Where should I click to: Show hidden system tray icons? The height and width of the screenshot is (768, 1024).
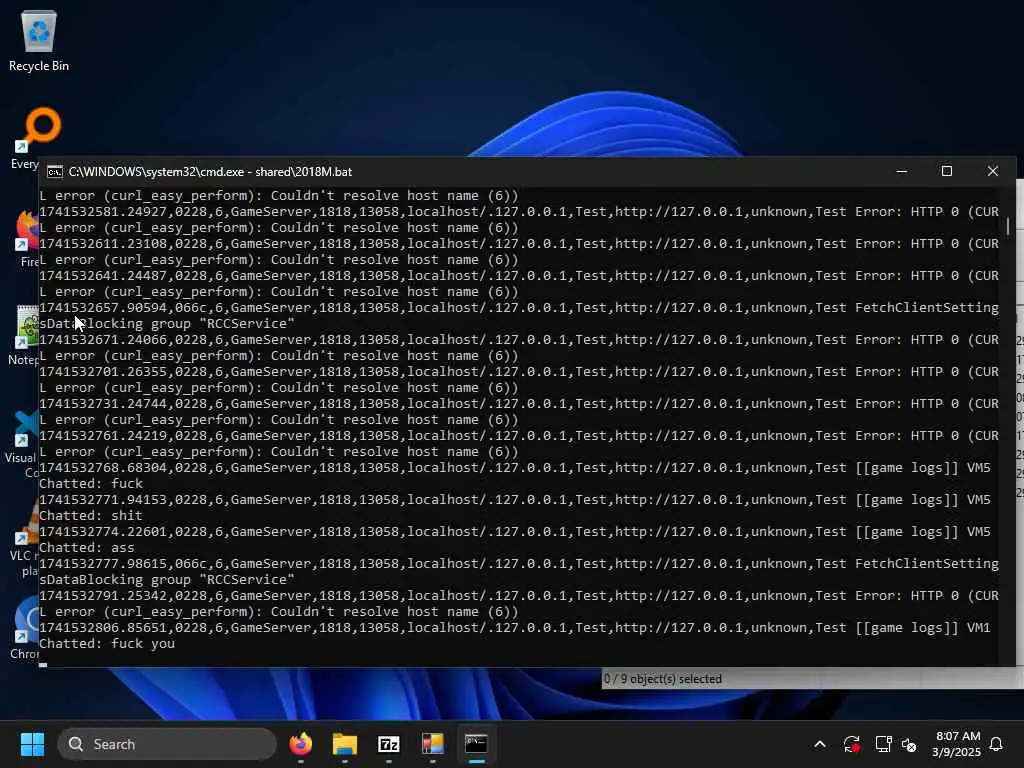pos(820,744)
